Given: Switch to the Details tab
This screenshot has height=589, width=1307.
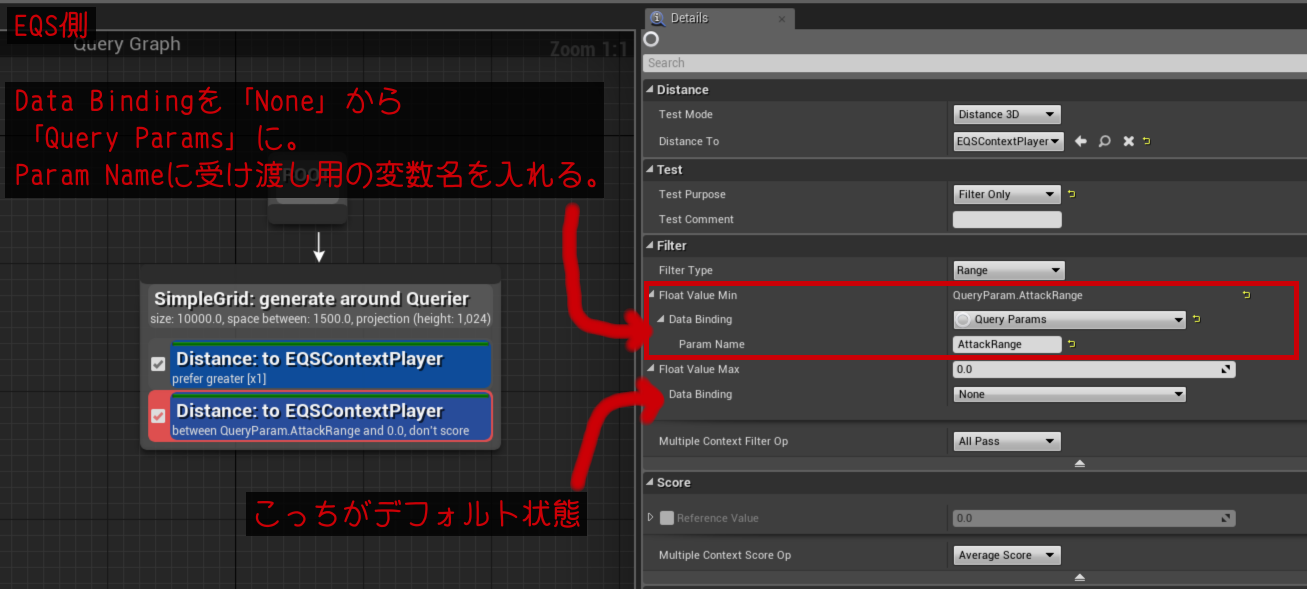Looking at the screenshot, I should 689,18.
